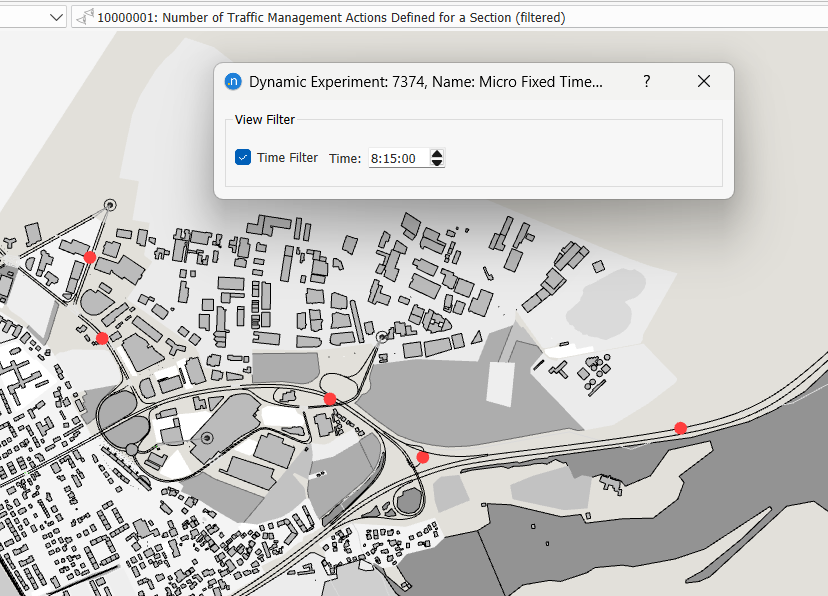Click the broadcast icon beside the view name

click(x=83, y=17)
